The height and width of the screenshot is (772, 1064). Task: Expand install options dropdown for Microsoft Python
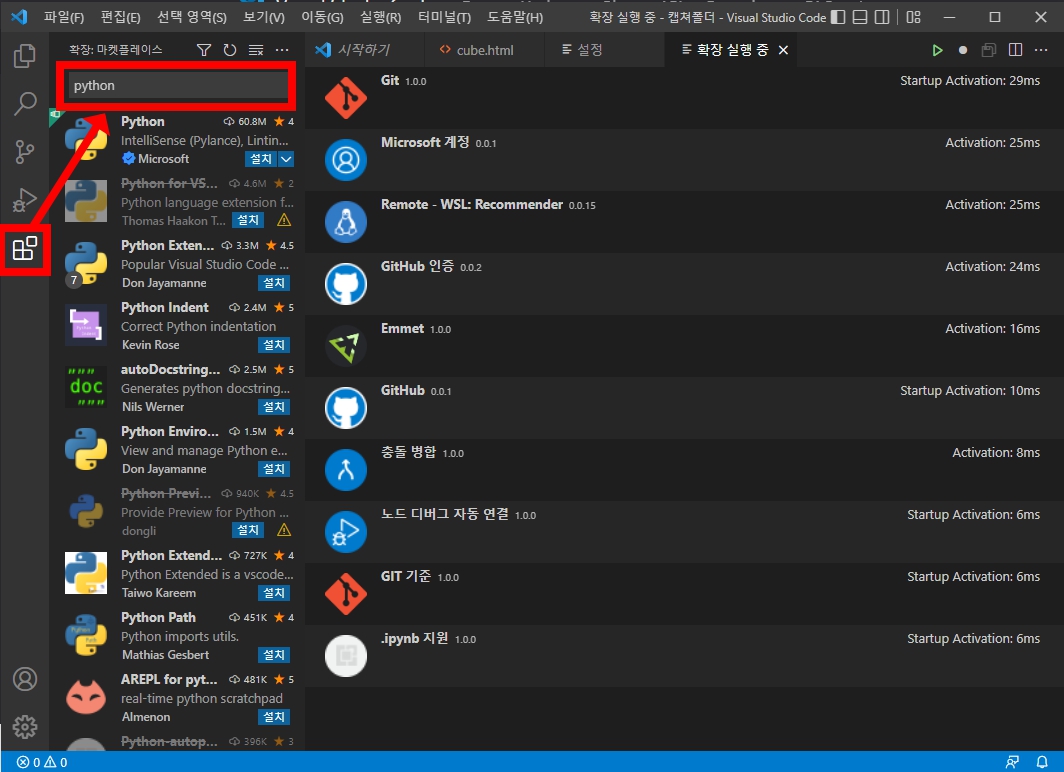(x=286, y=159)
